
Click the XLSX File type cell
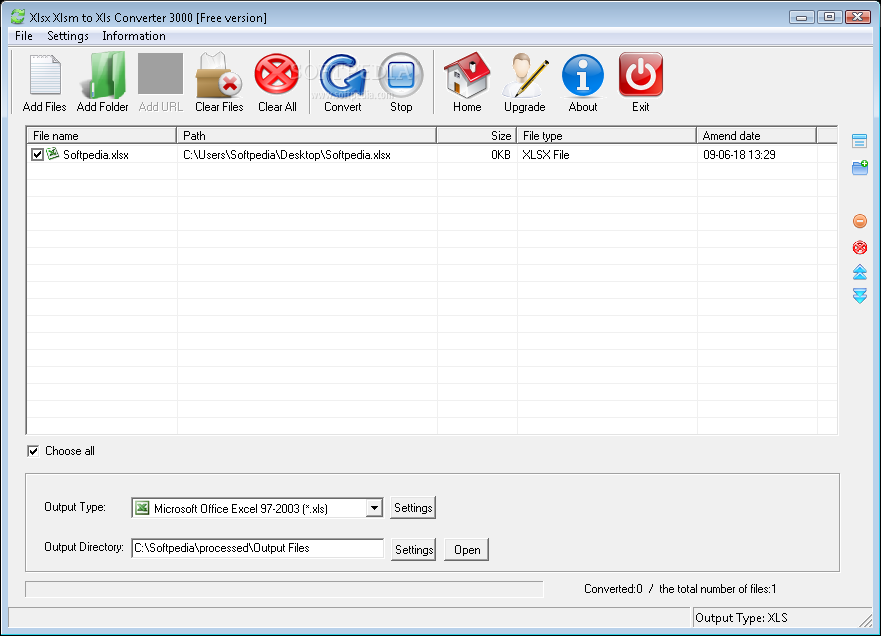[546, 155]
